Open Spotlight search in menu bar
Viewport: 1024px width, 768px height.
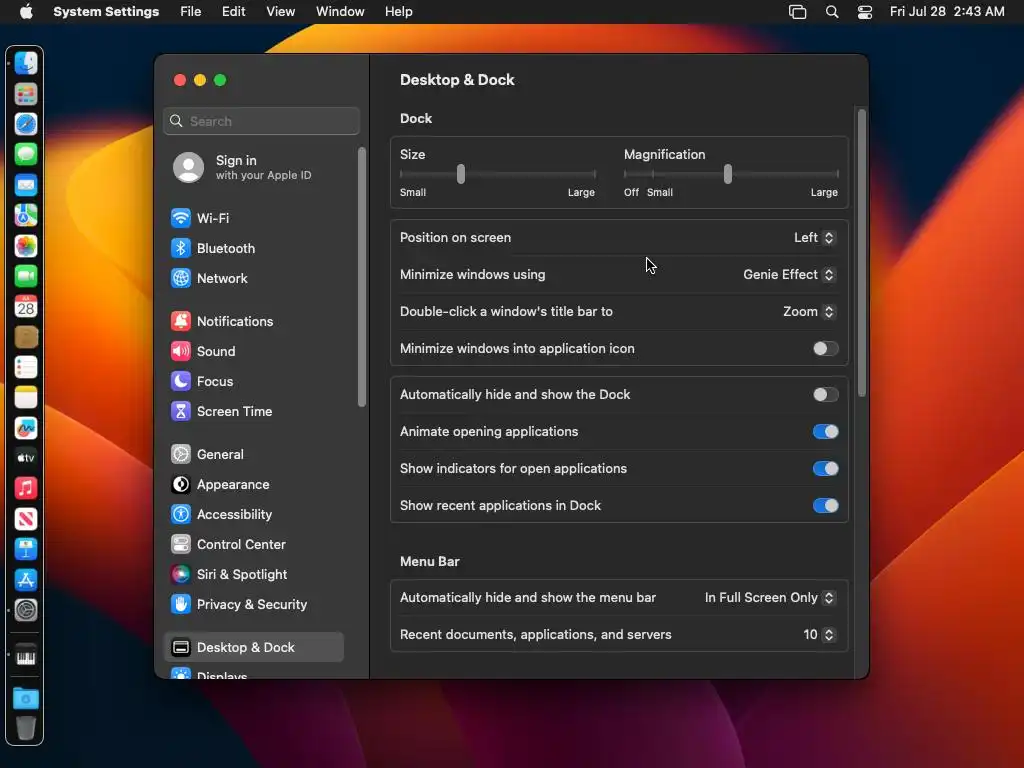[831, 12]
